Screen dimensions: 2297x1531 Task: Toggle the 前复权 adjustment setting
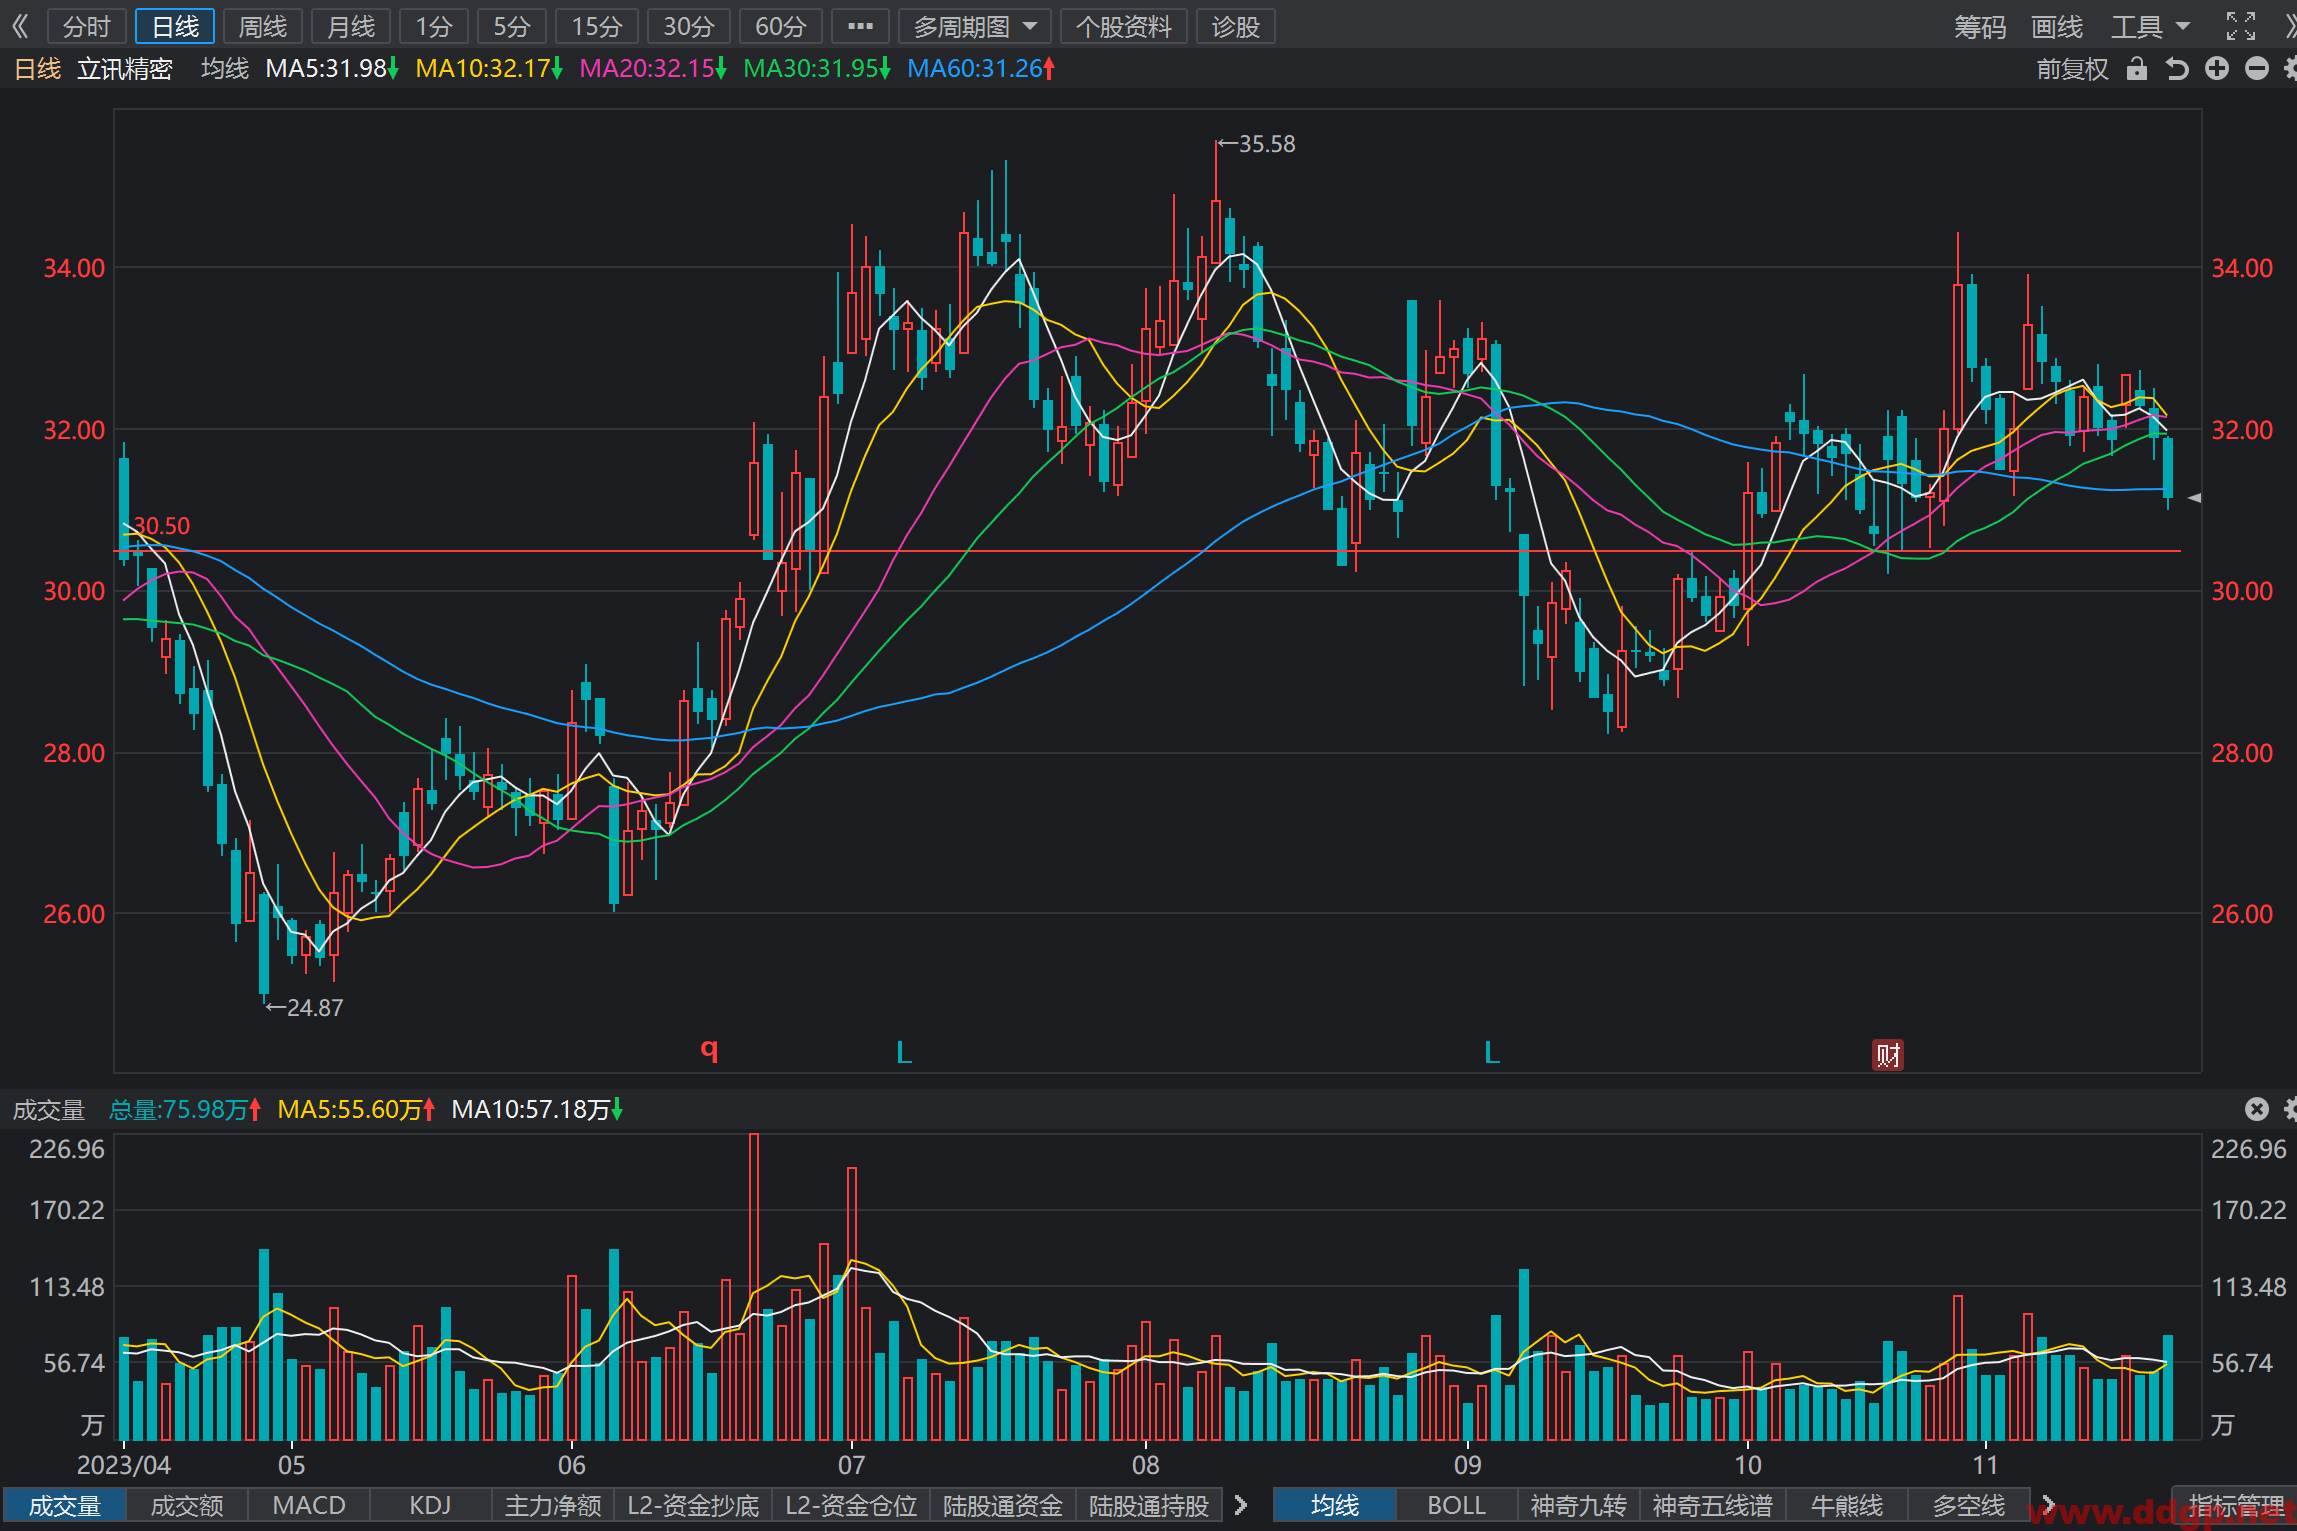coord(2072,68)
